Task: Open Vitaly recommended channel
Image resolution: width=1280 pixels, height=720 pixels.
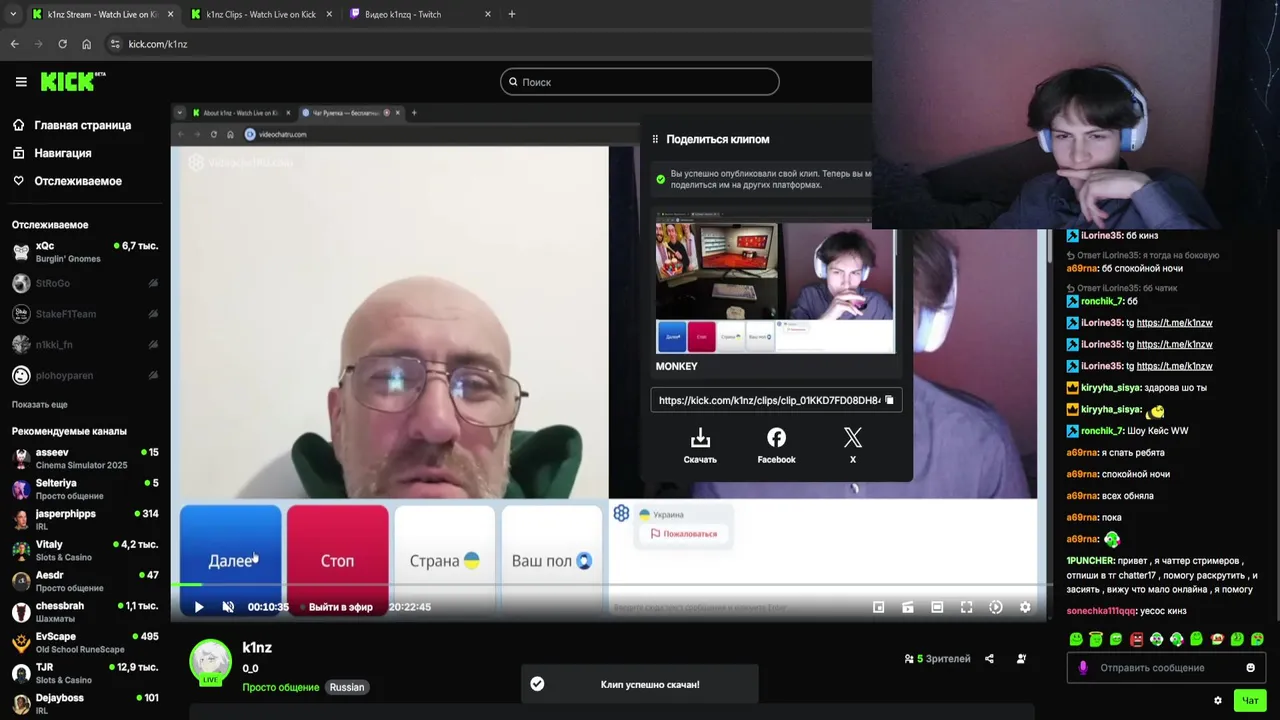Action: (85, 551)
